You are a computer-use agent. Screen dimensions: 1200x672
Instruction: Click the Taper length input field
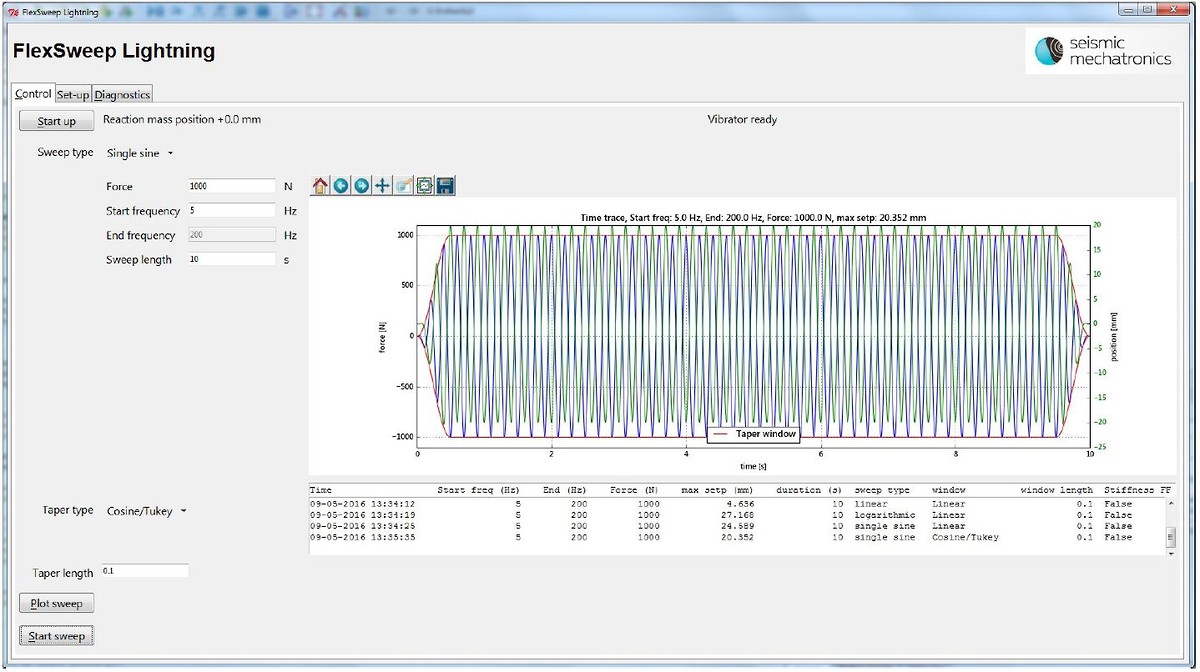[144, 571]
